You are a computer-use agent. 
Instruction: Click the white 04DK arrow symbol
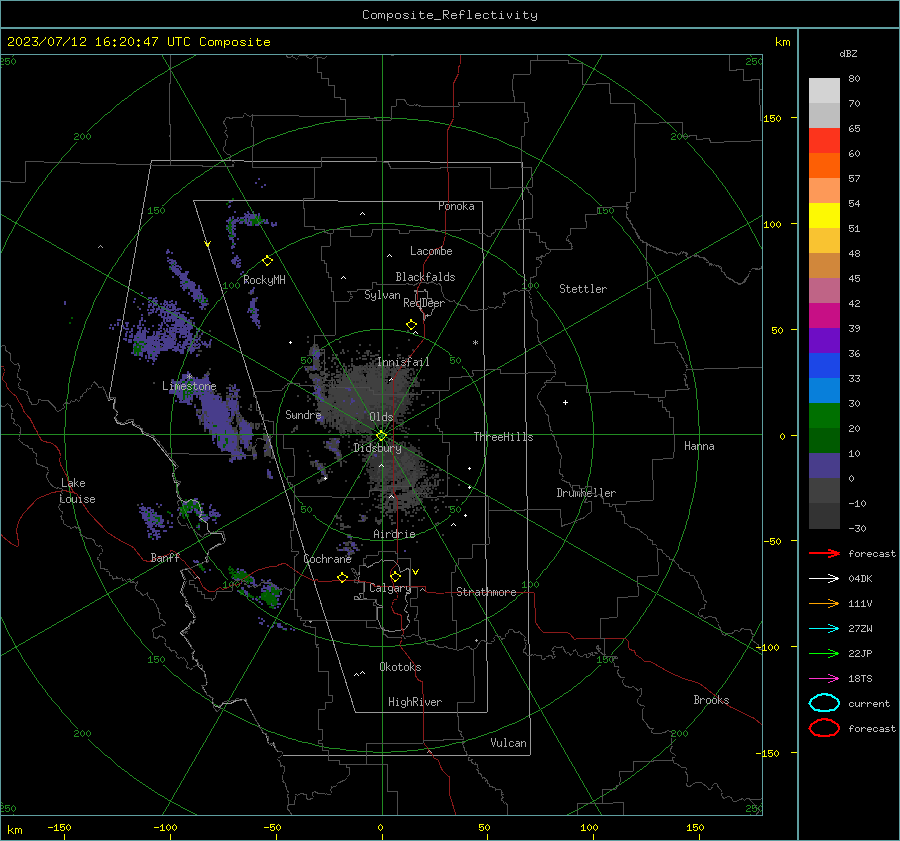(824, 579)
